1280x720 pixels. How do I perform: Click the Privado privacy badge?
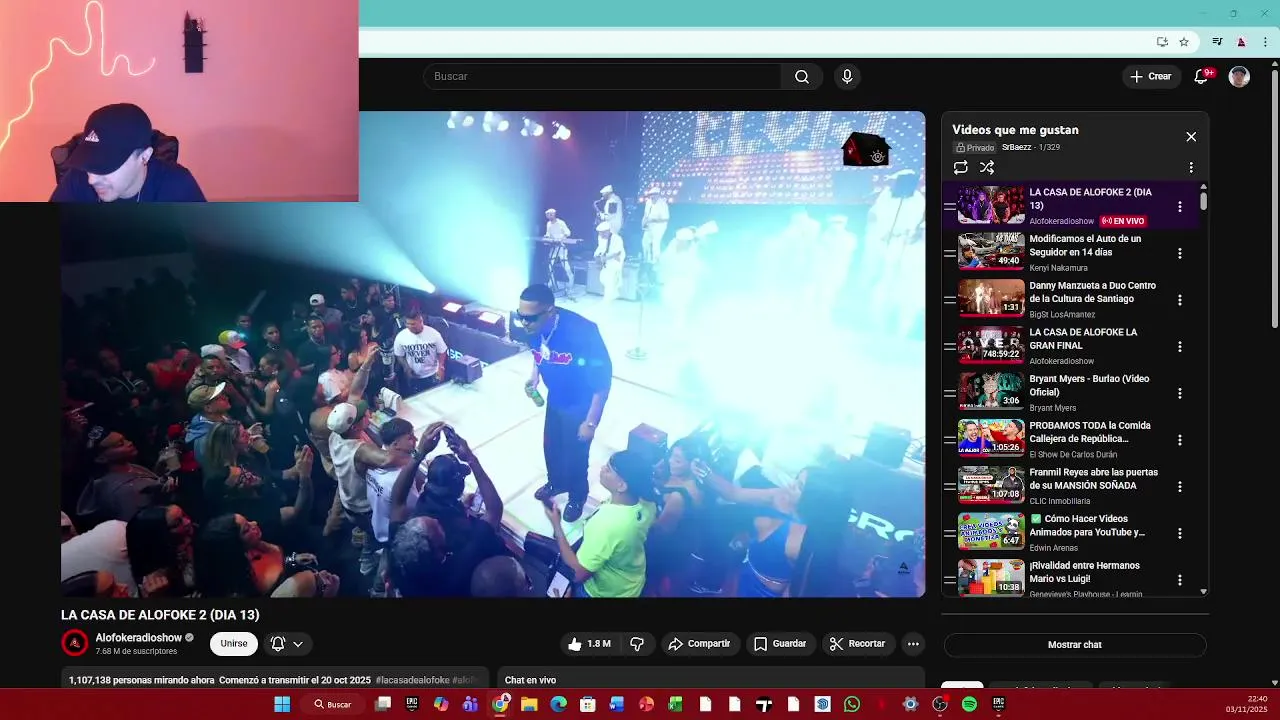pyautogui.click(x=974, y=148)
